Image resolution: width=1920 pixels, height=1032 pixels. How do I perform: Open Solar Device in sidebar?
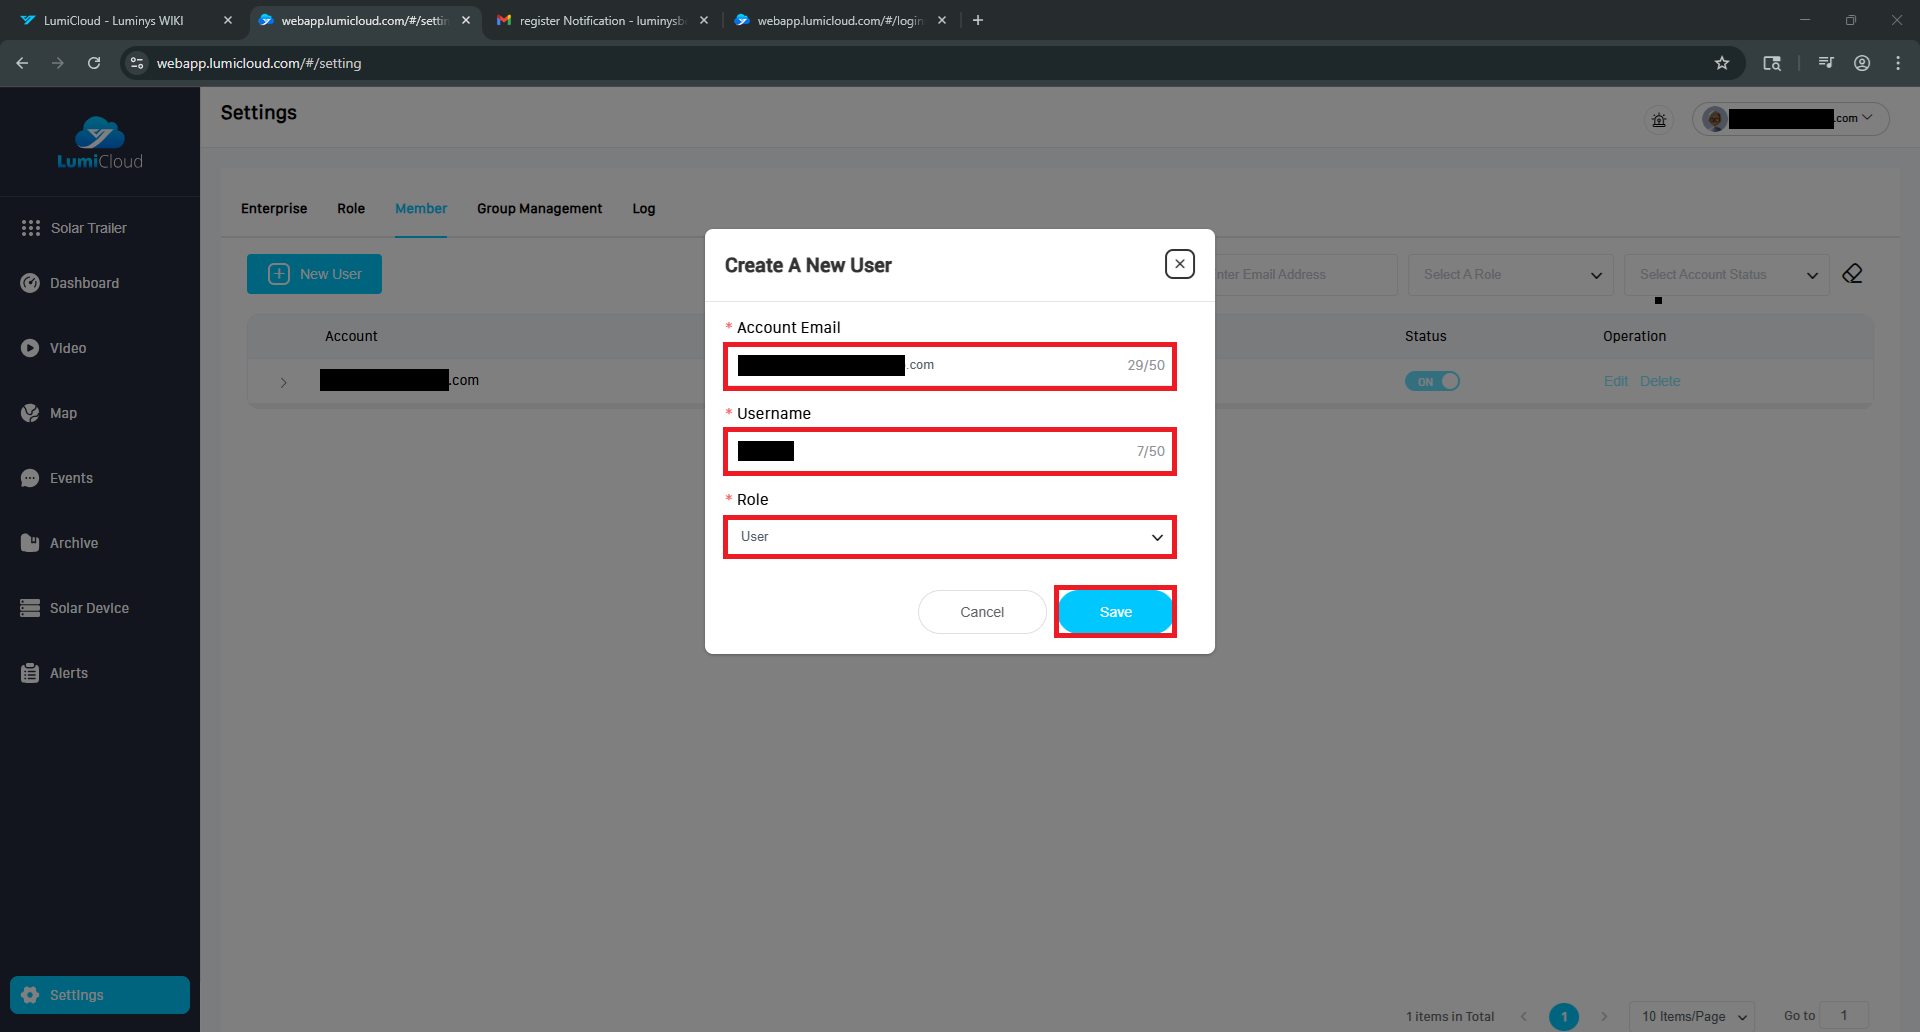coord(89,608)
